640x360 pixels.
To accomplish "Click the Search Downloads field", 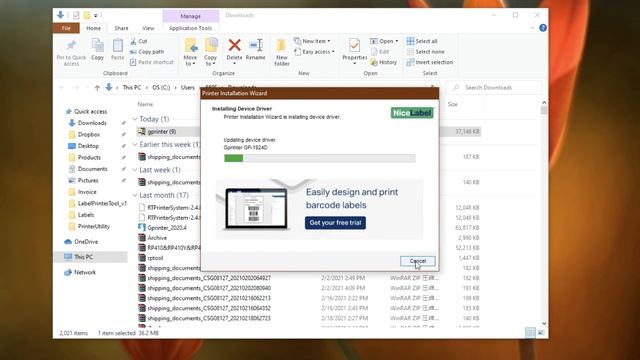I will [x=494, y=87].
